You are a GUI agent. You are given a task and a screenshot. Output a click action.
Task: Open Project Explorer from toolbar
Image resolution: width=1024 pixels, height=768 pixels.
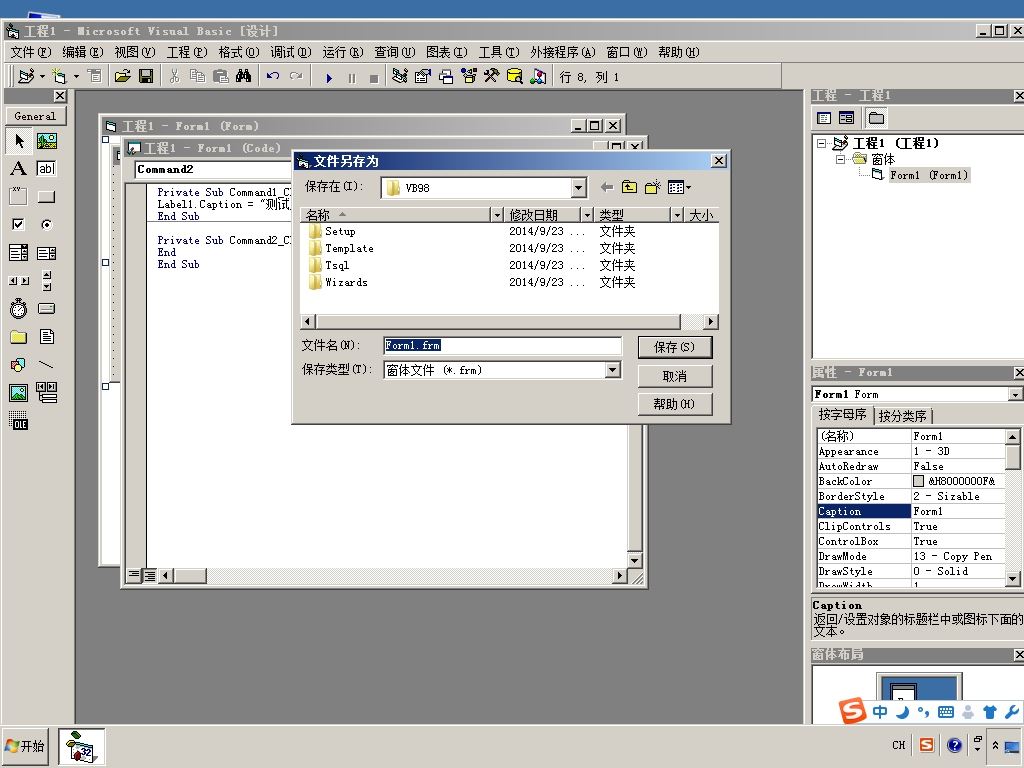coord(400,76)
